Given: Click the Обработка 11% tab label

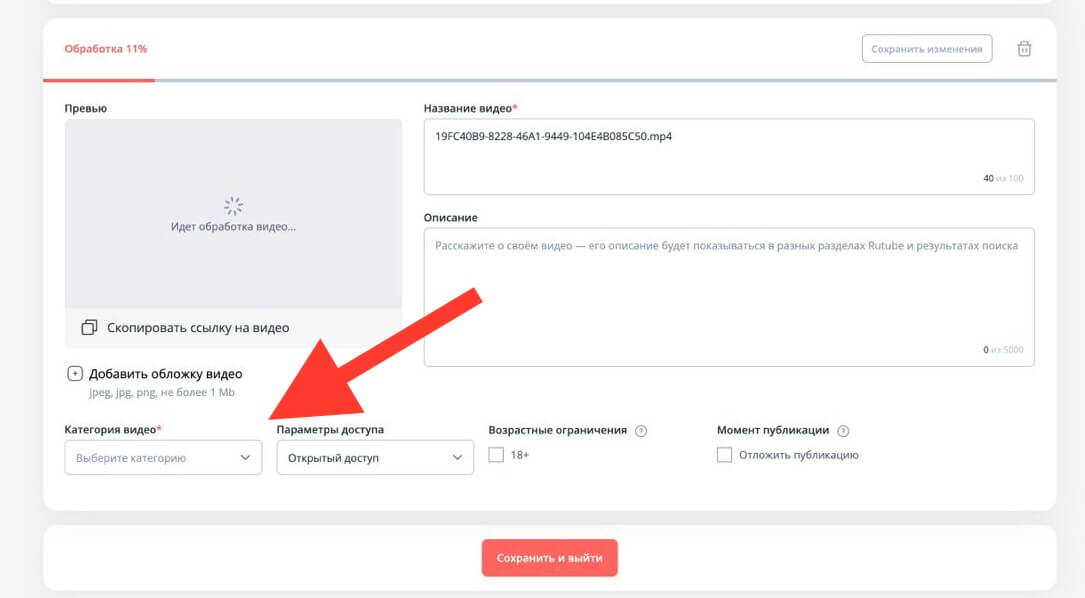Looking at the screenshot, I should tap(106, 49).
